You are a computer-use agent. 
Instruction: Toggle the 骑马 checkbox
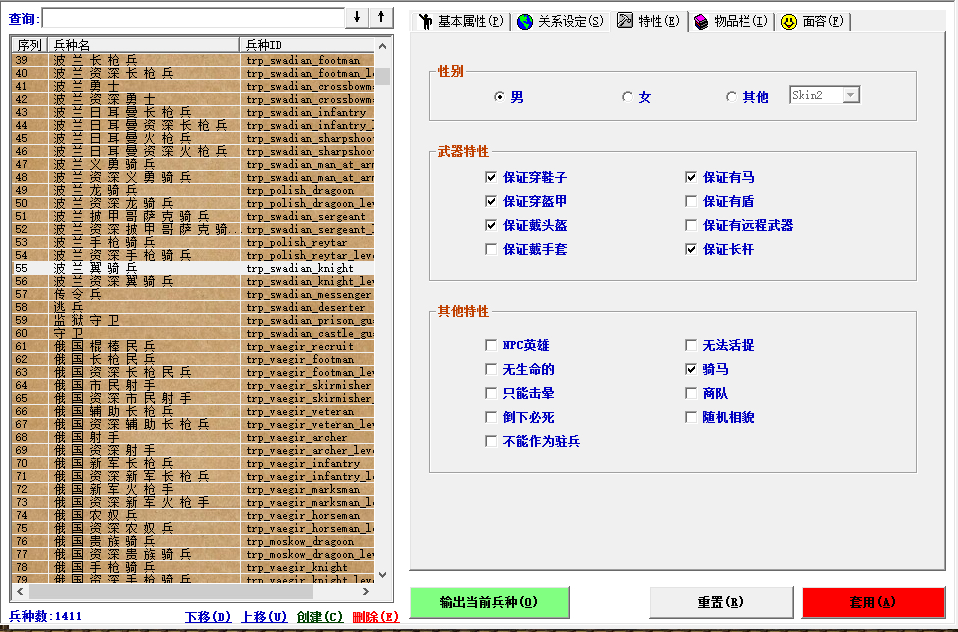tap(691, 369)
